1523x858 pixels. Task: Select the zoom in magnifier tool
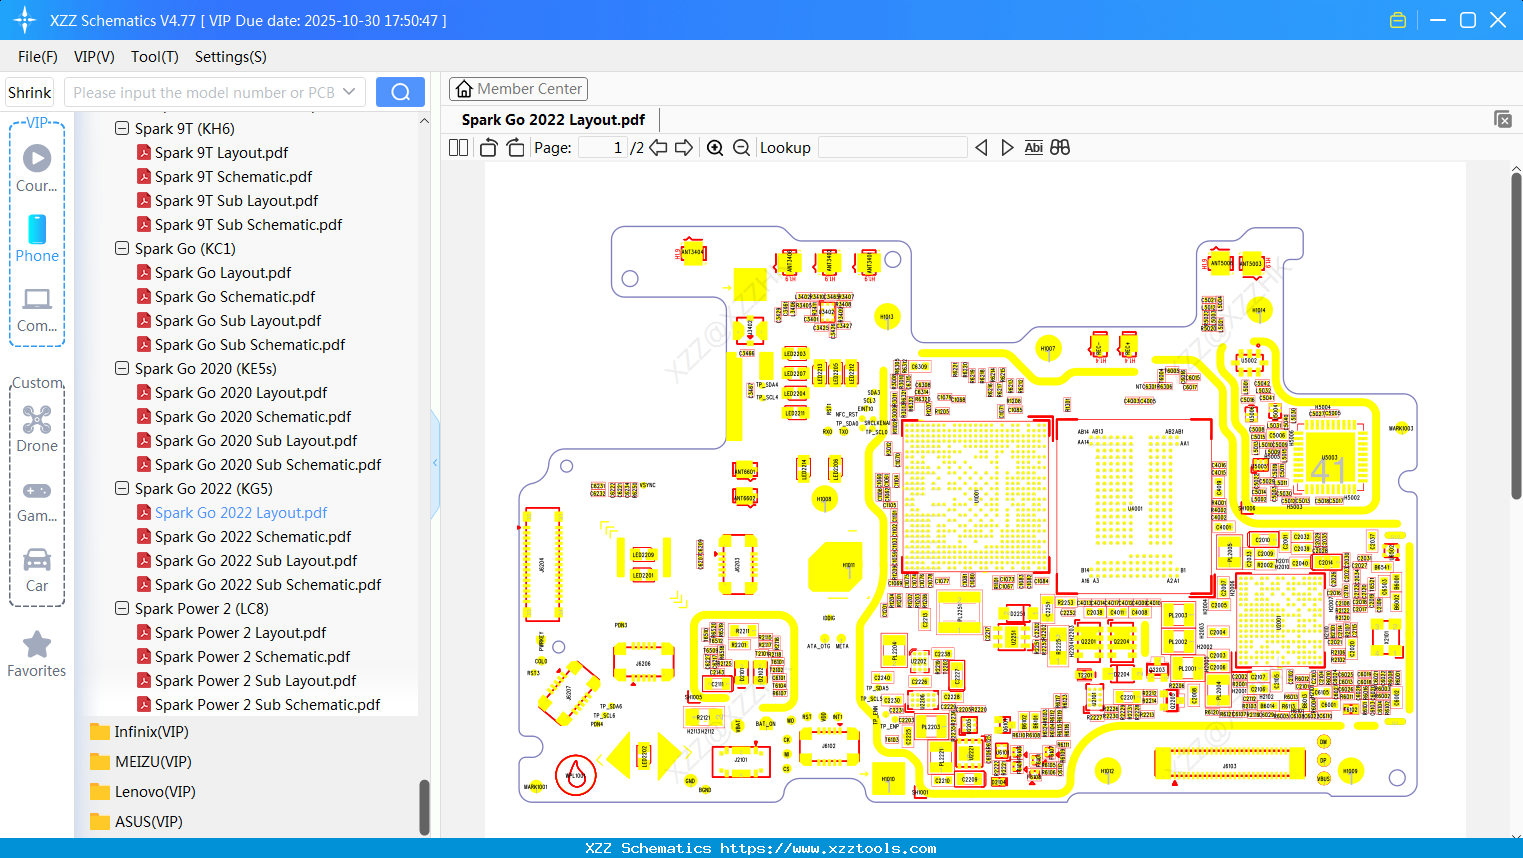pyautogui.click(x=715, y=147)
